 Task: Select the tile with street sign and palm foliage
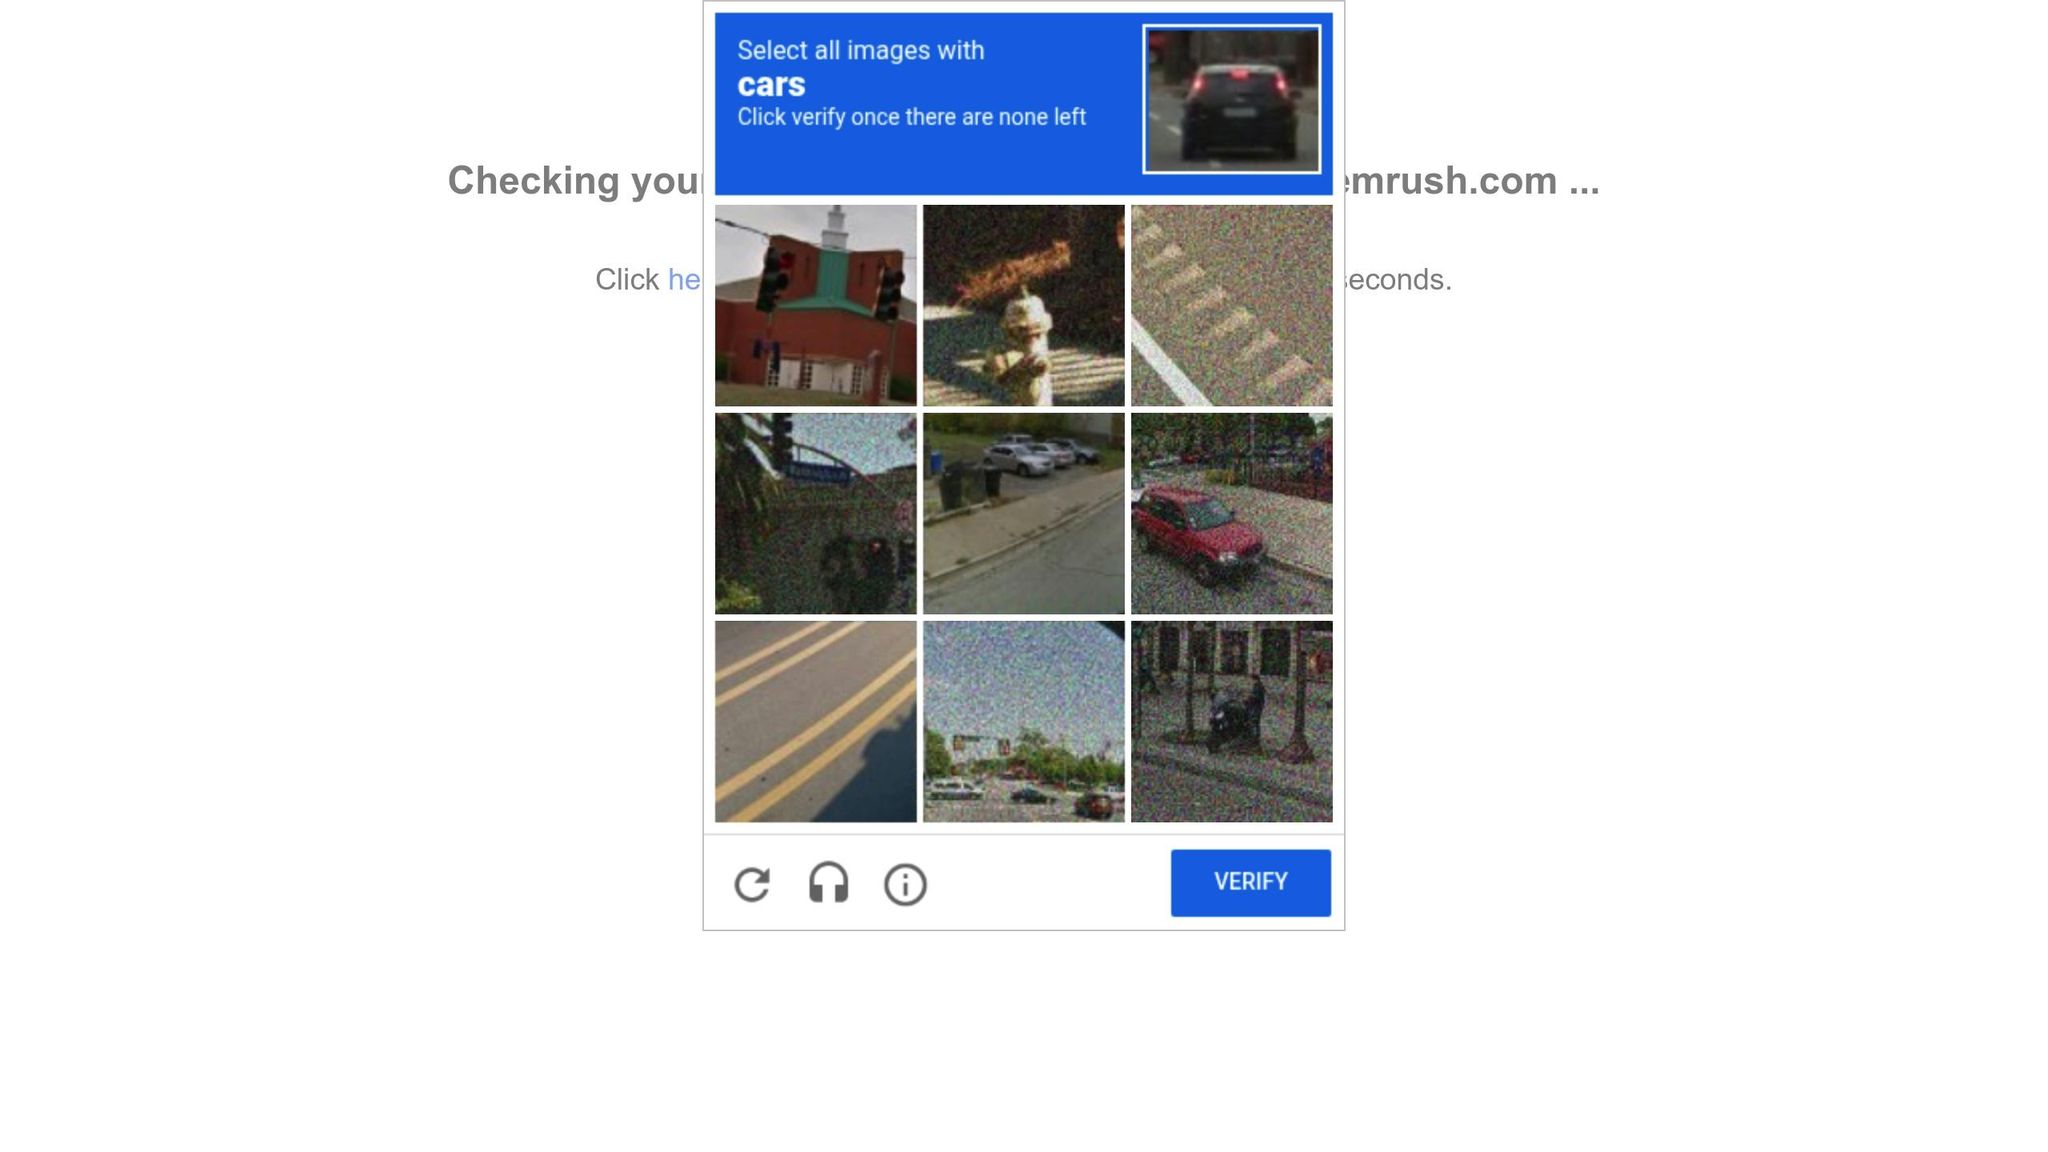(x=816, y=513)
